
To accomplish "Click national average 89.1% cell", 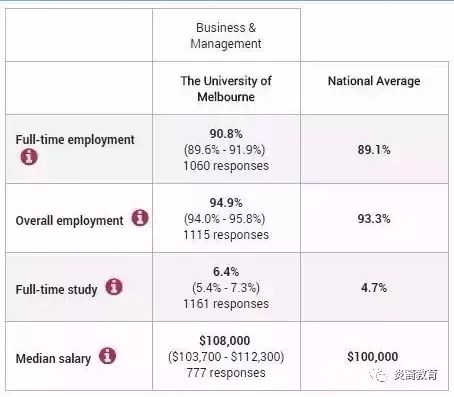I will 374,150.
